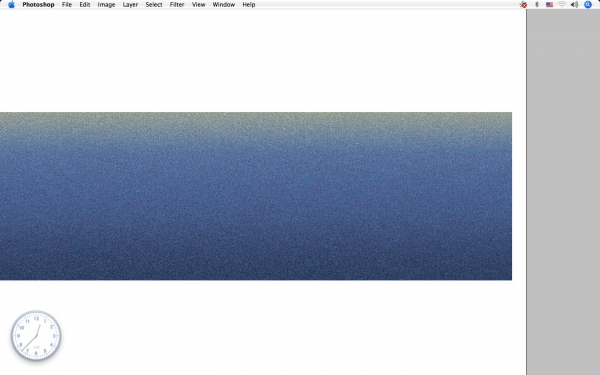Open the Edit menu

click(x=85, y=5)
